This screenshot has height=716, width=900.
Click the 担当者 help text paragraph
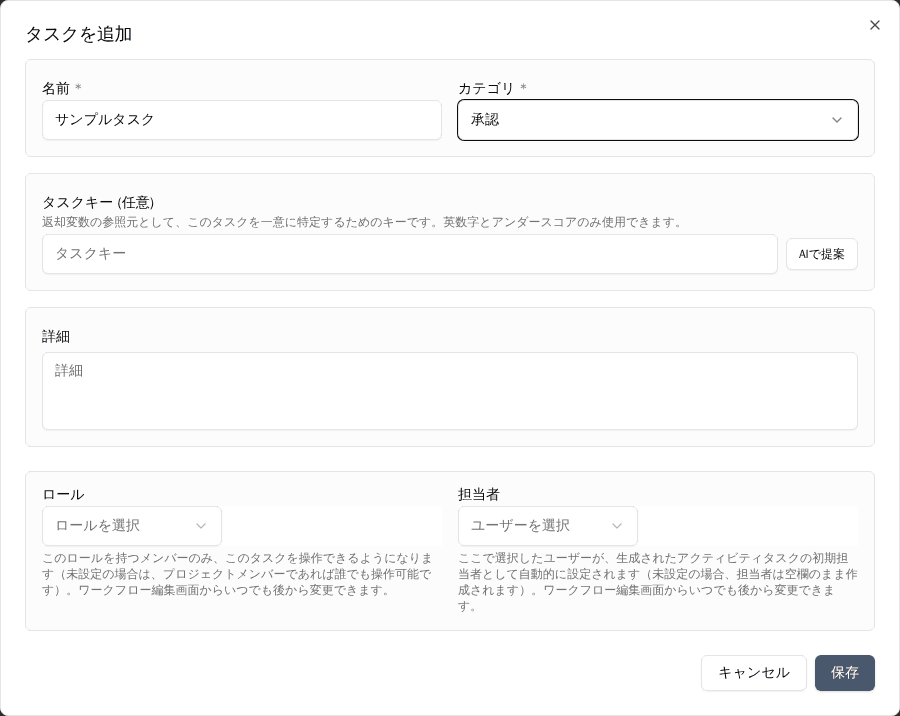[658, 582]
